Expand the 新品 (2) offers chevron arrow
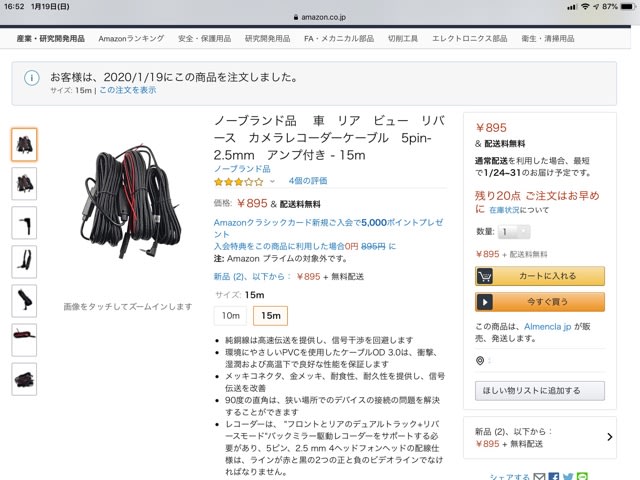The height and width of the screenshot is (480, 640). (609, 437)
